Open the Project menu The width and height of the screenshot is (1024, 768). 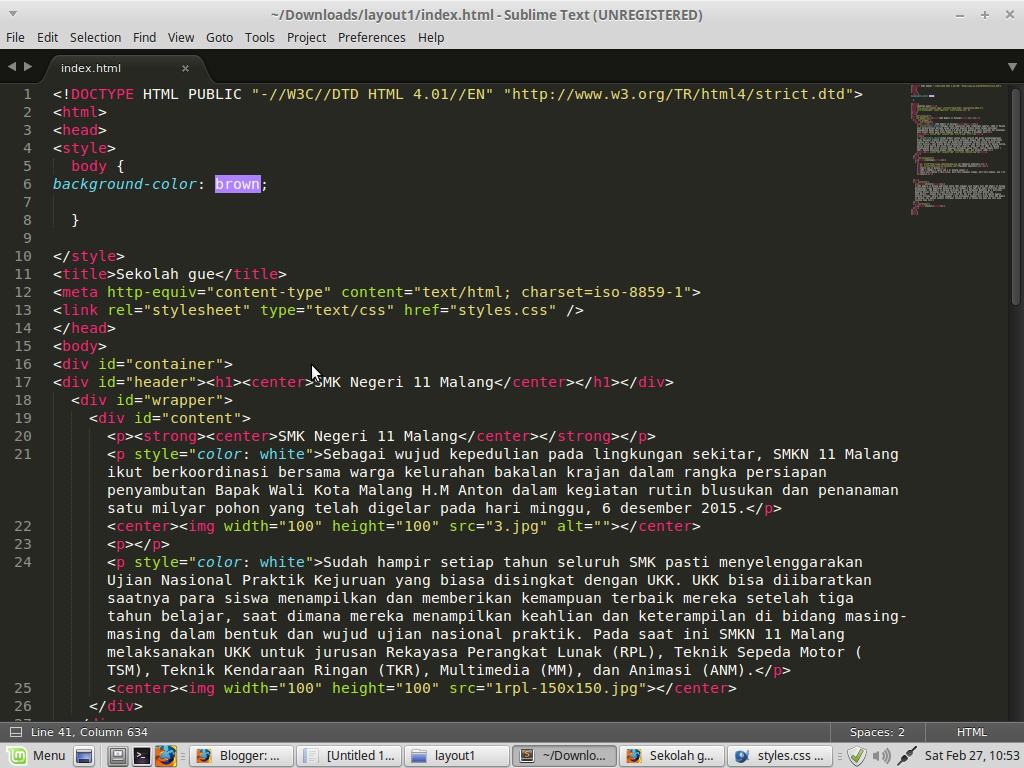(x=306, y=38)
